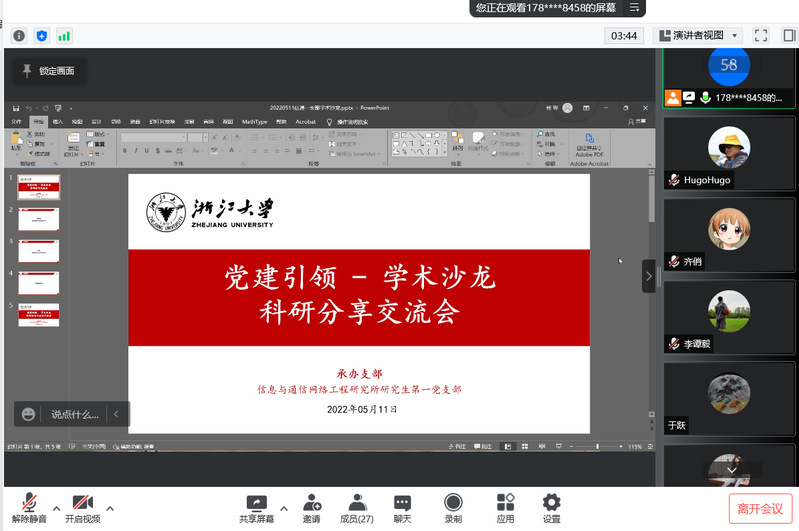799x531 pixels.
Task: Select 李谭毅 participant tile
Action: click(x=729, y=317)
